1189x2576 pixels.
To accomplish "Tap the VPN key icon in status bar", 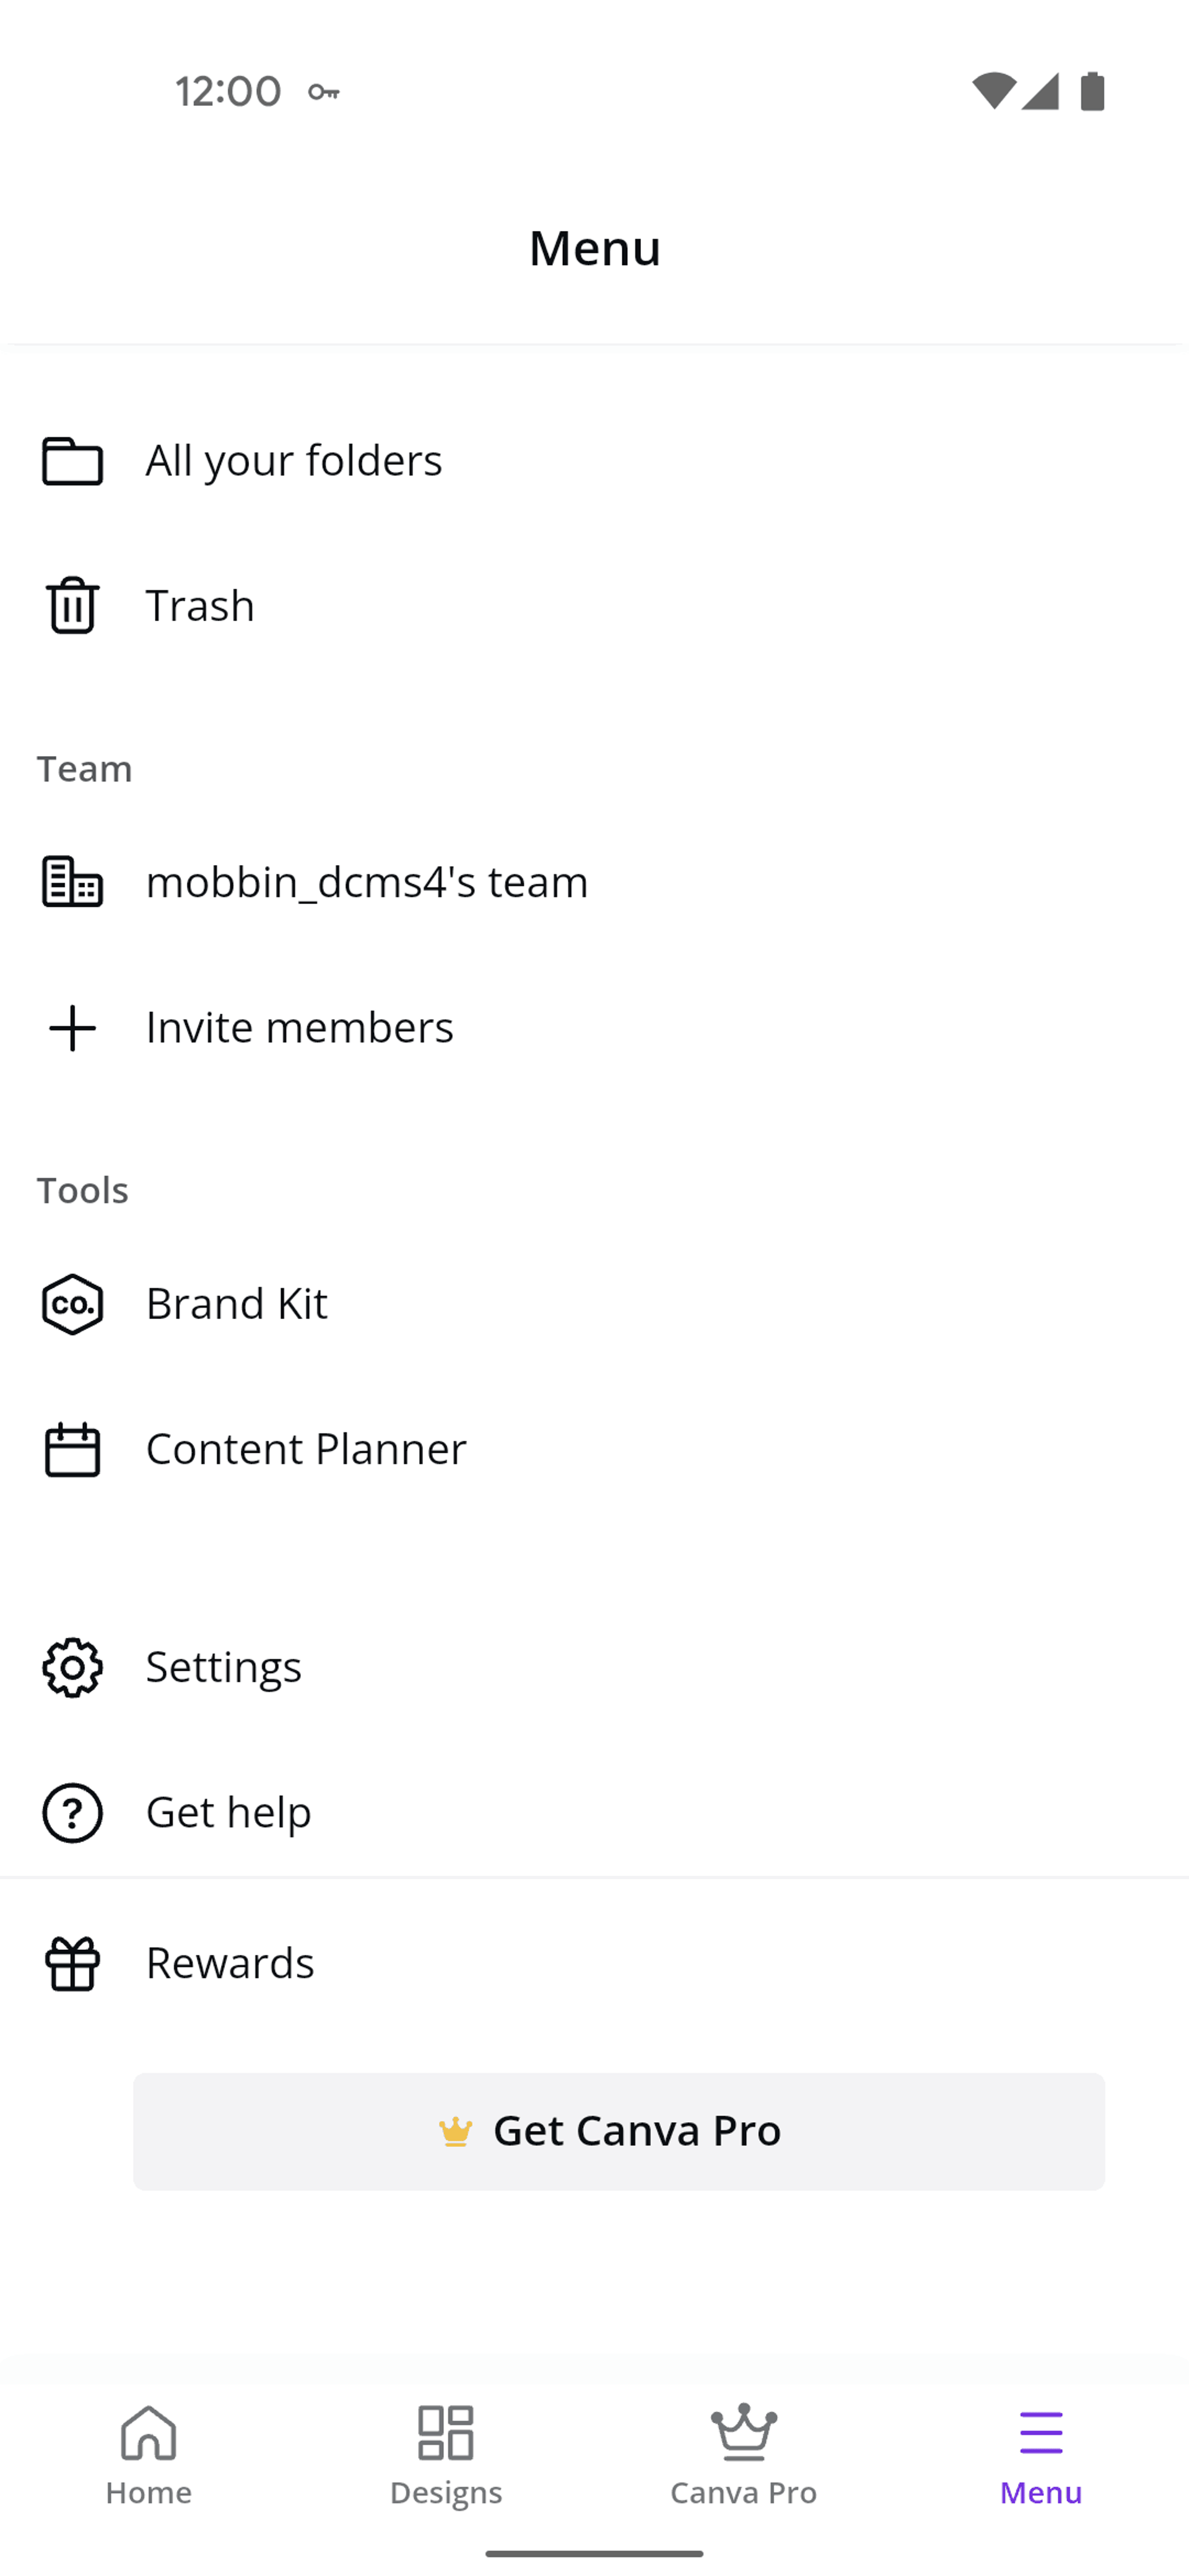I will click(323, 92).
